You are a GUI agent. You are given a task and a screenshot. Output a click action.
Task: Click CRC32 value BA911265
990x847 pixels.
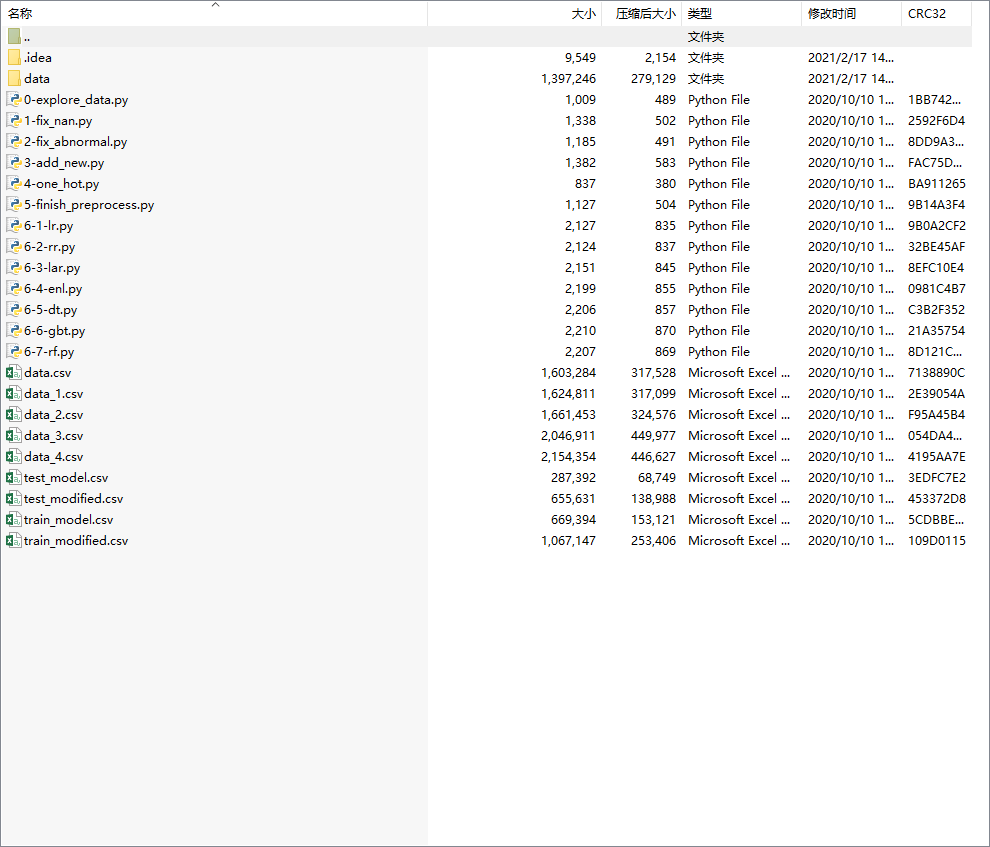pos(936,184)
